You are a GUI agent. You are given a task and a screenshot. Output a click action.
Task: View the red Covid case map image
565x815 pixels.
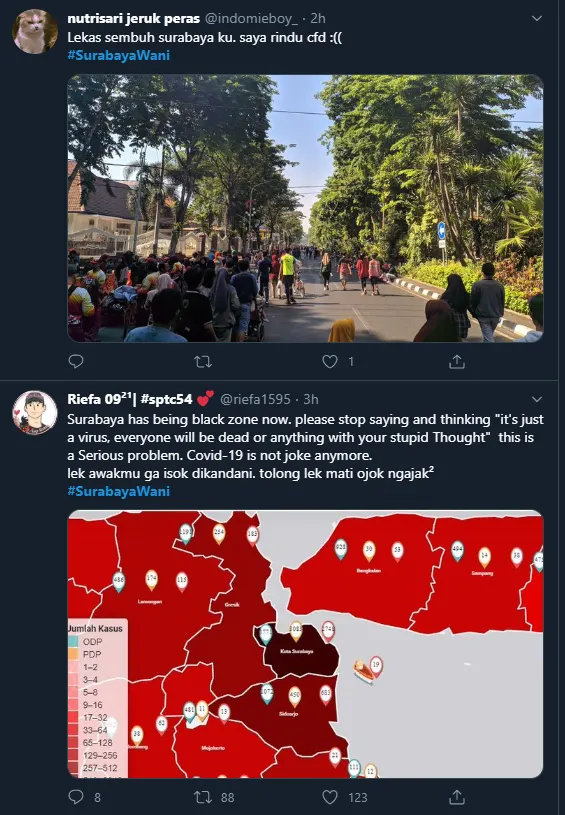coord(306,644)
